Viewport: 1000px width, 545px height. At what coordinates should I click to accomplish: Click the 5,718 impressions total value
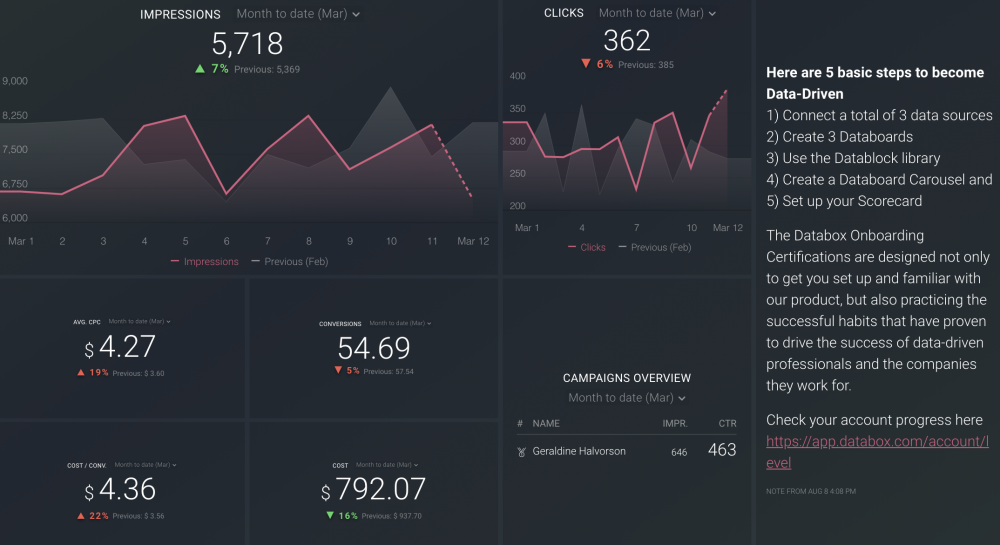(247, 43)
